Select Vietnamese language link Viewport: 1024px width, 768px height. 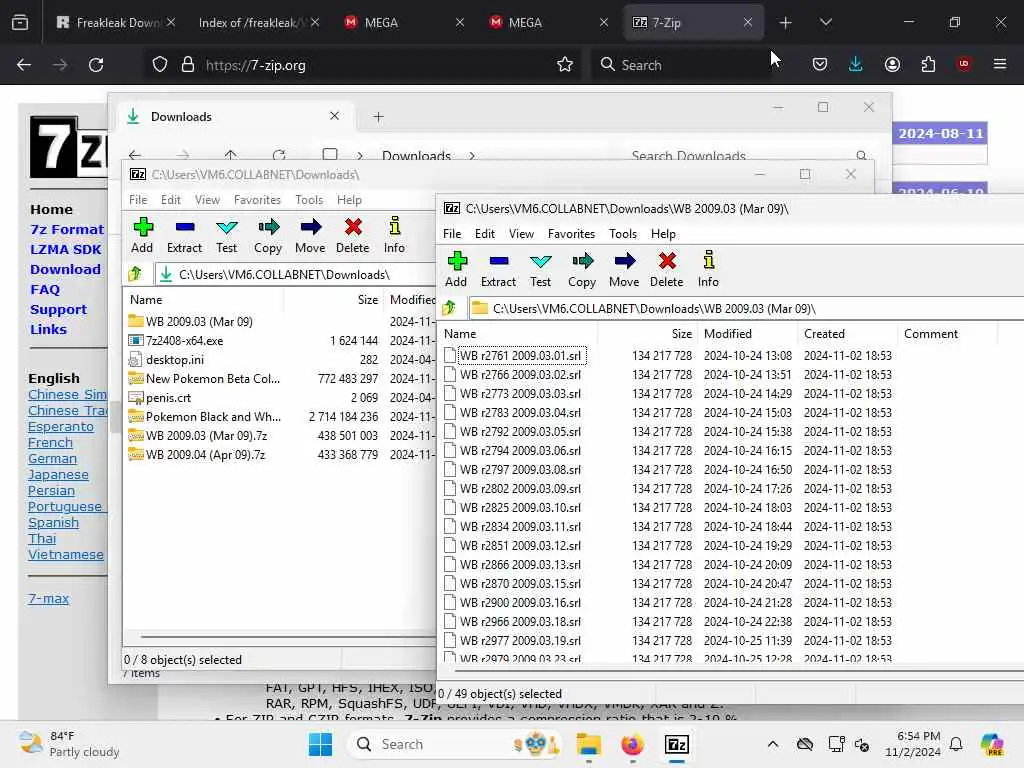click(x=66, y=554)
